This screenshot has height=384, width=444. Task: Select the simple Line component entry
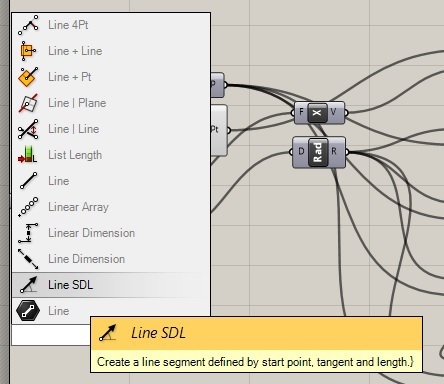[111, 181]
